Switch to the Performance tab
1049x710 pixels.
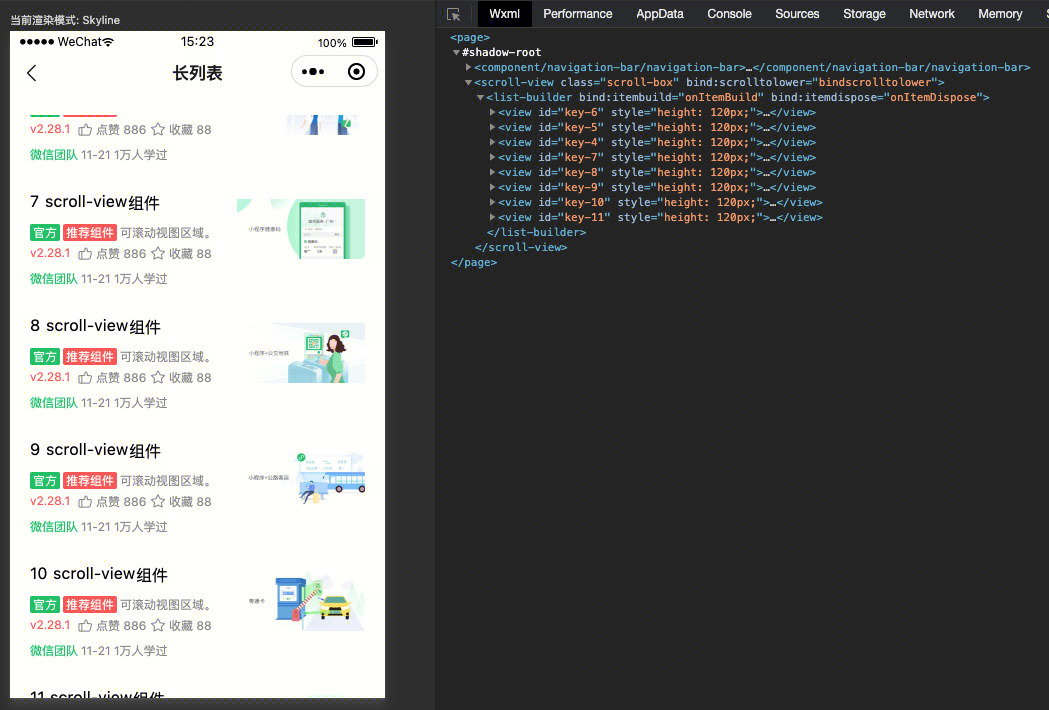click(577, 14)
